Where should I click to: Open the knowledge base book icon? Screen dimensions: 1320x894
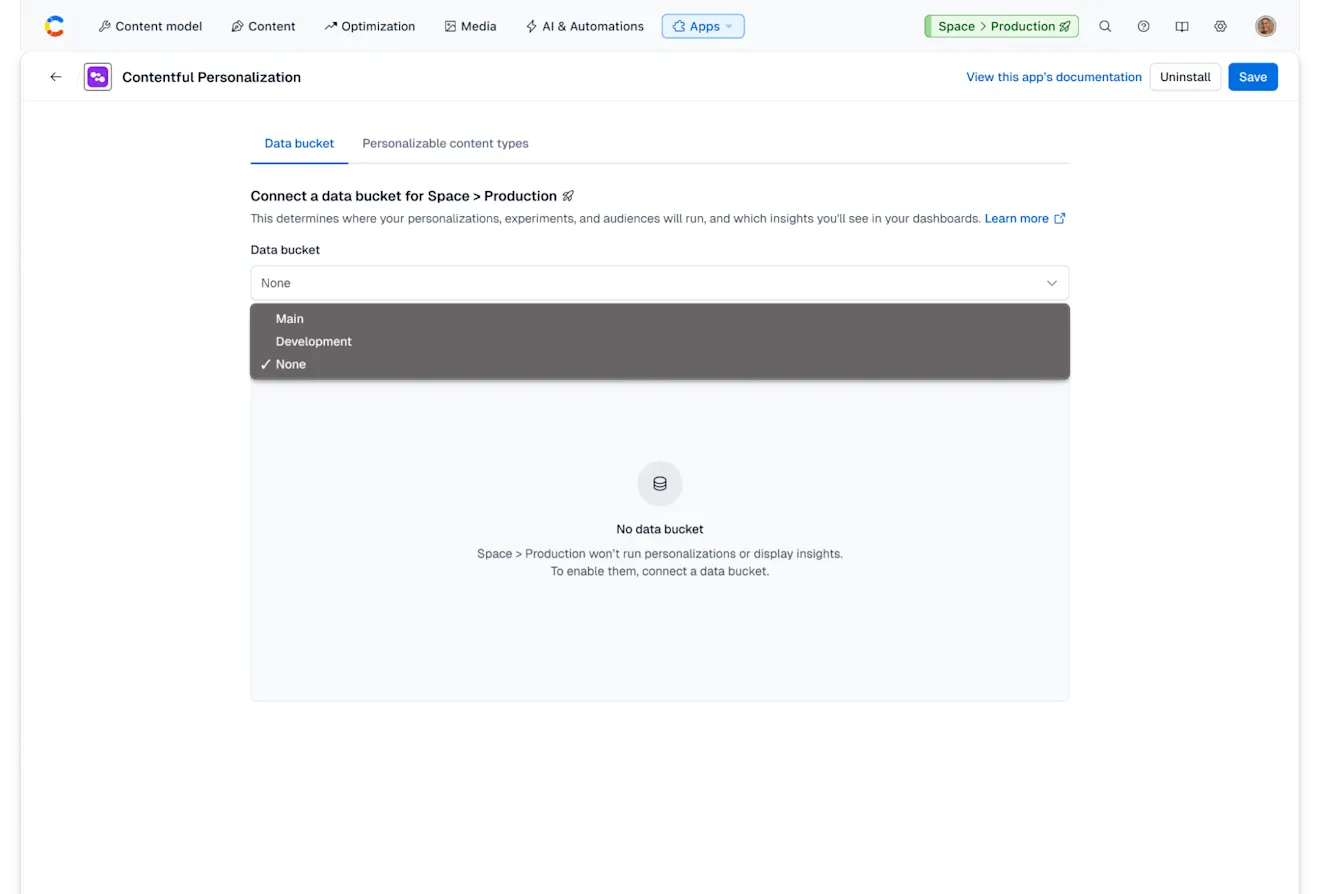tap(1182, 26)
